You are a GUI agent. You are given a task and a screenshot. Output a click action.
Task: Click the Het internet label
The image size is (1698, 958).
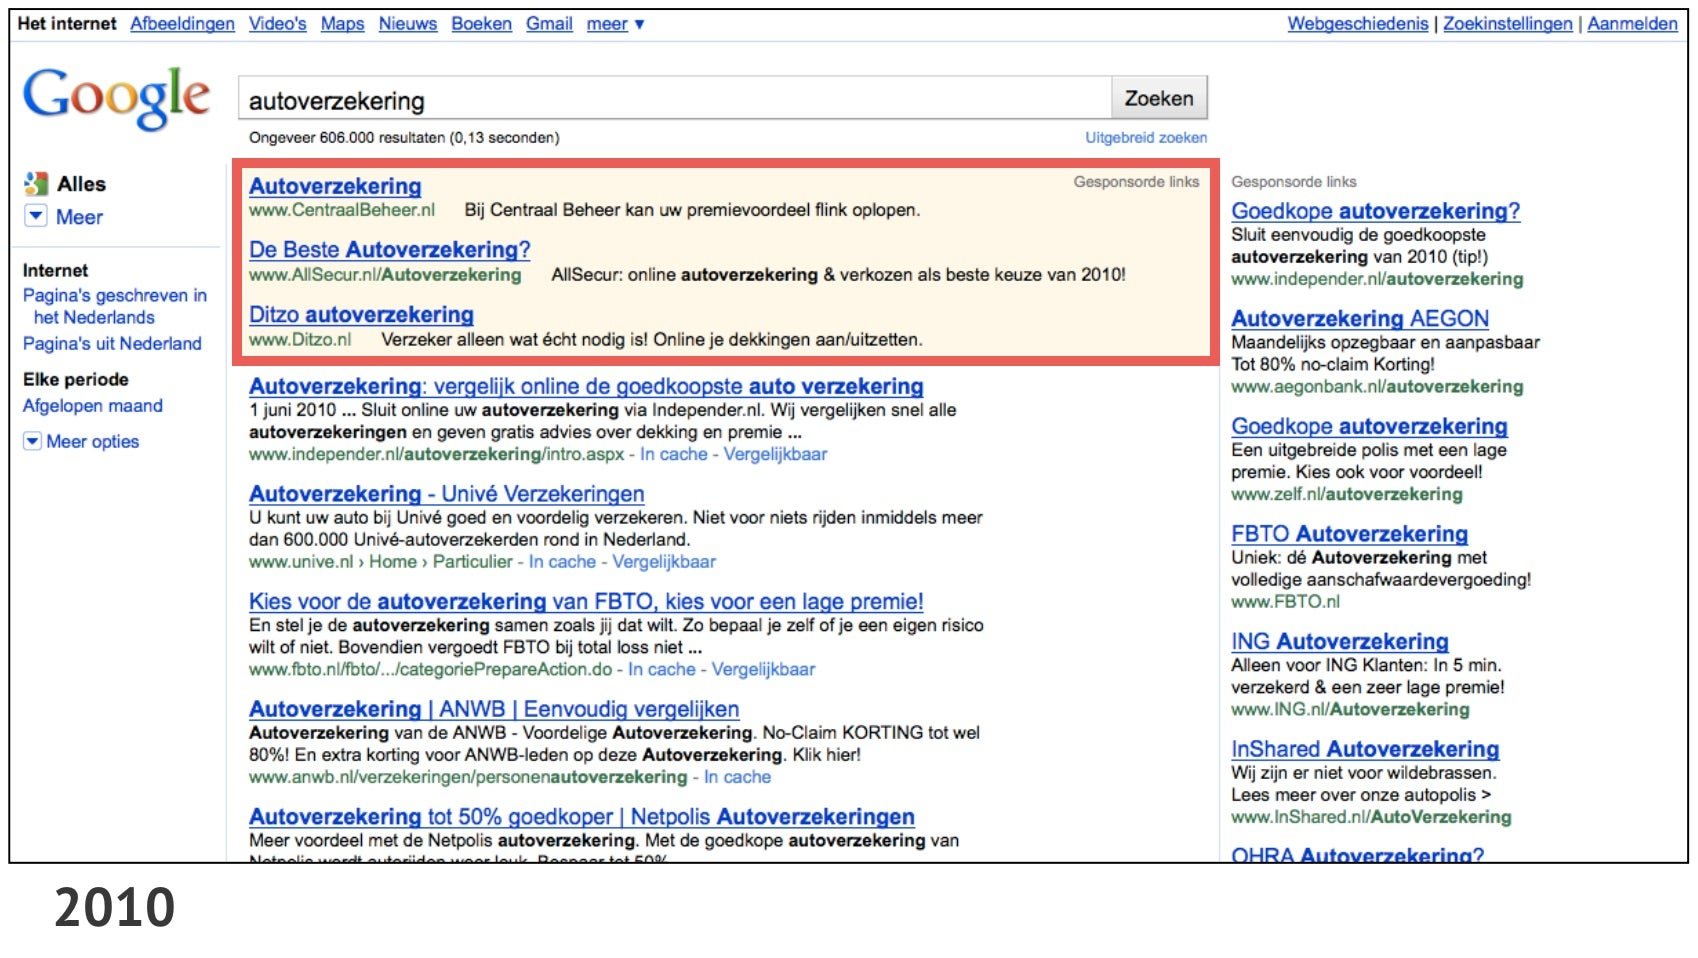click(x=67, y=23)
